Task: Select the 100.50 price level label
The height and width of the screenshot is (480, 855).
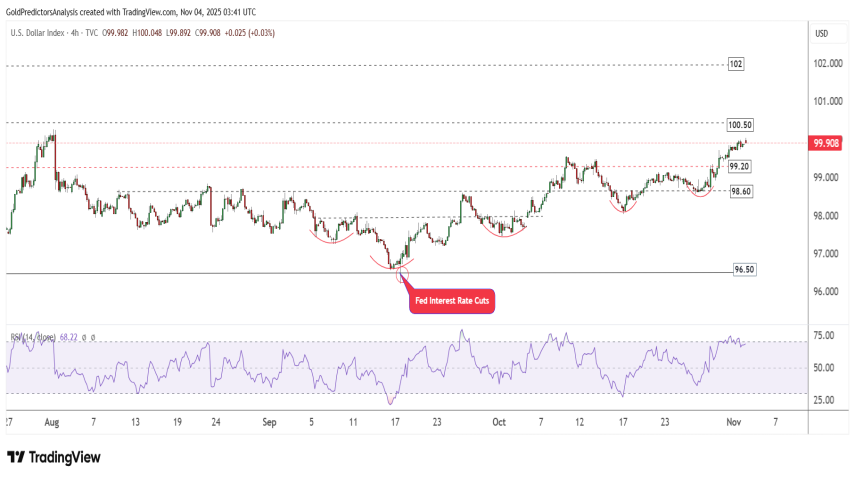Action: pos(740,125)
